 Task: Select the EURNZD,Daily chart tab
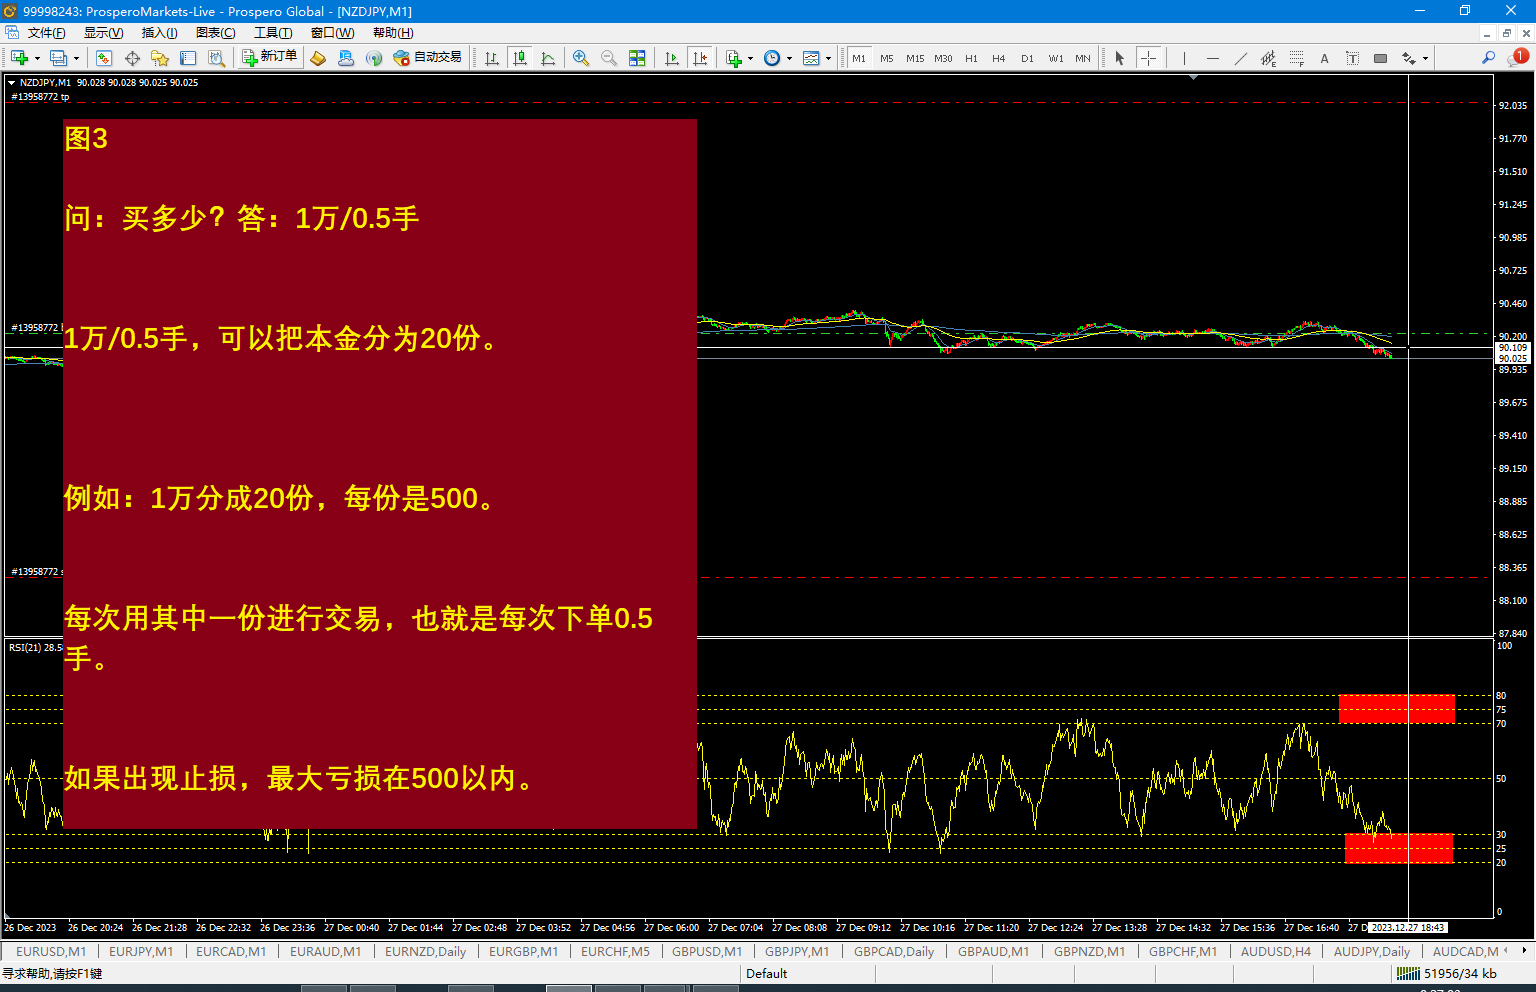coord(425,951)
